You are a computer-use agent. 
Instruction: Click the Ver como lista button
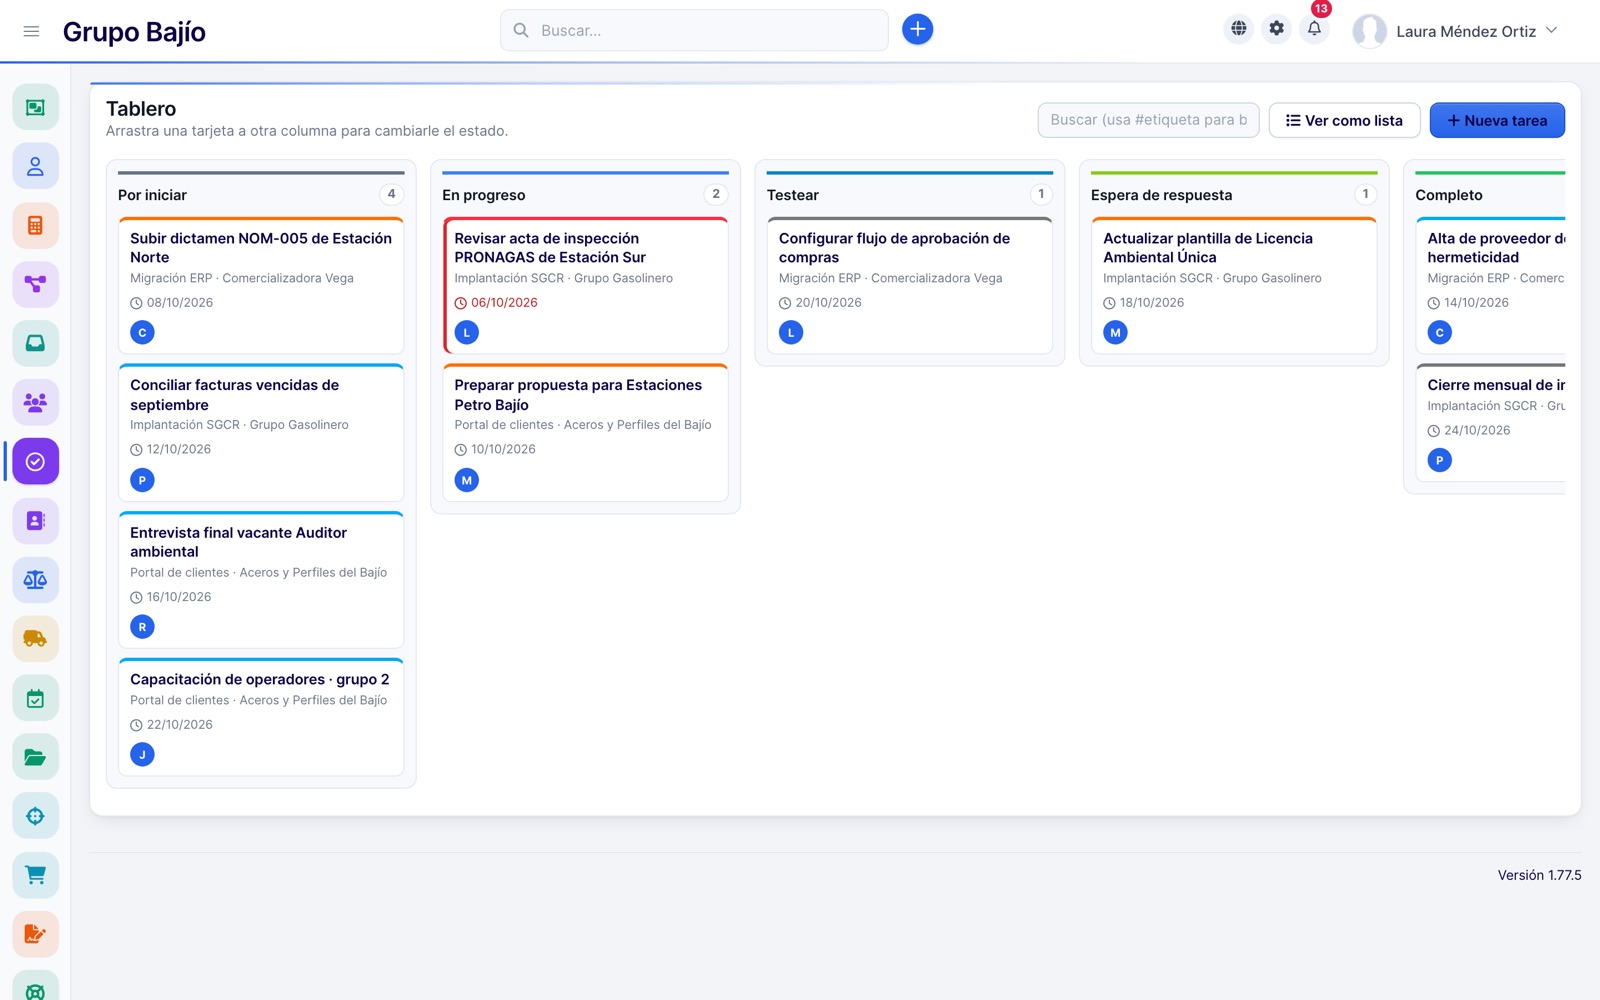pyautogui.click(x=1344, y=120)
